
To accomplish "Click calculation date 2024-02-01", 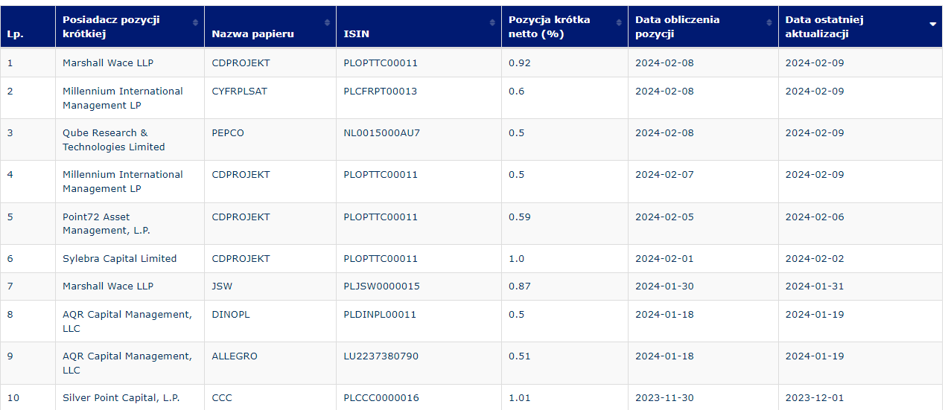I will tap(664, 258).
